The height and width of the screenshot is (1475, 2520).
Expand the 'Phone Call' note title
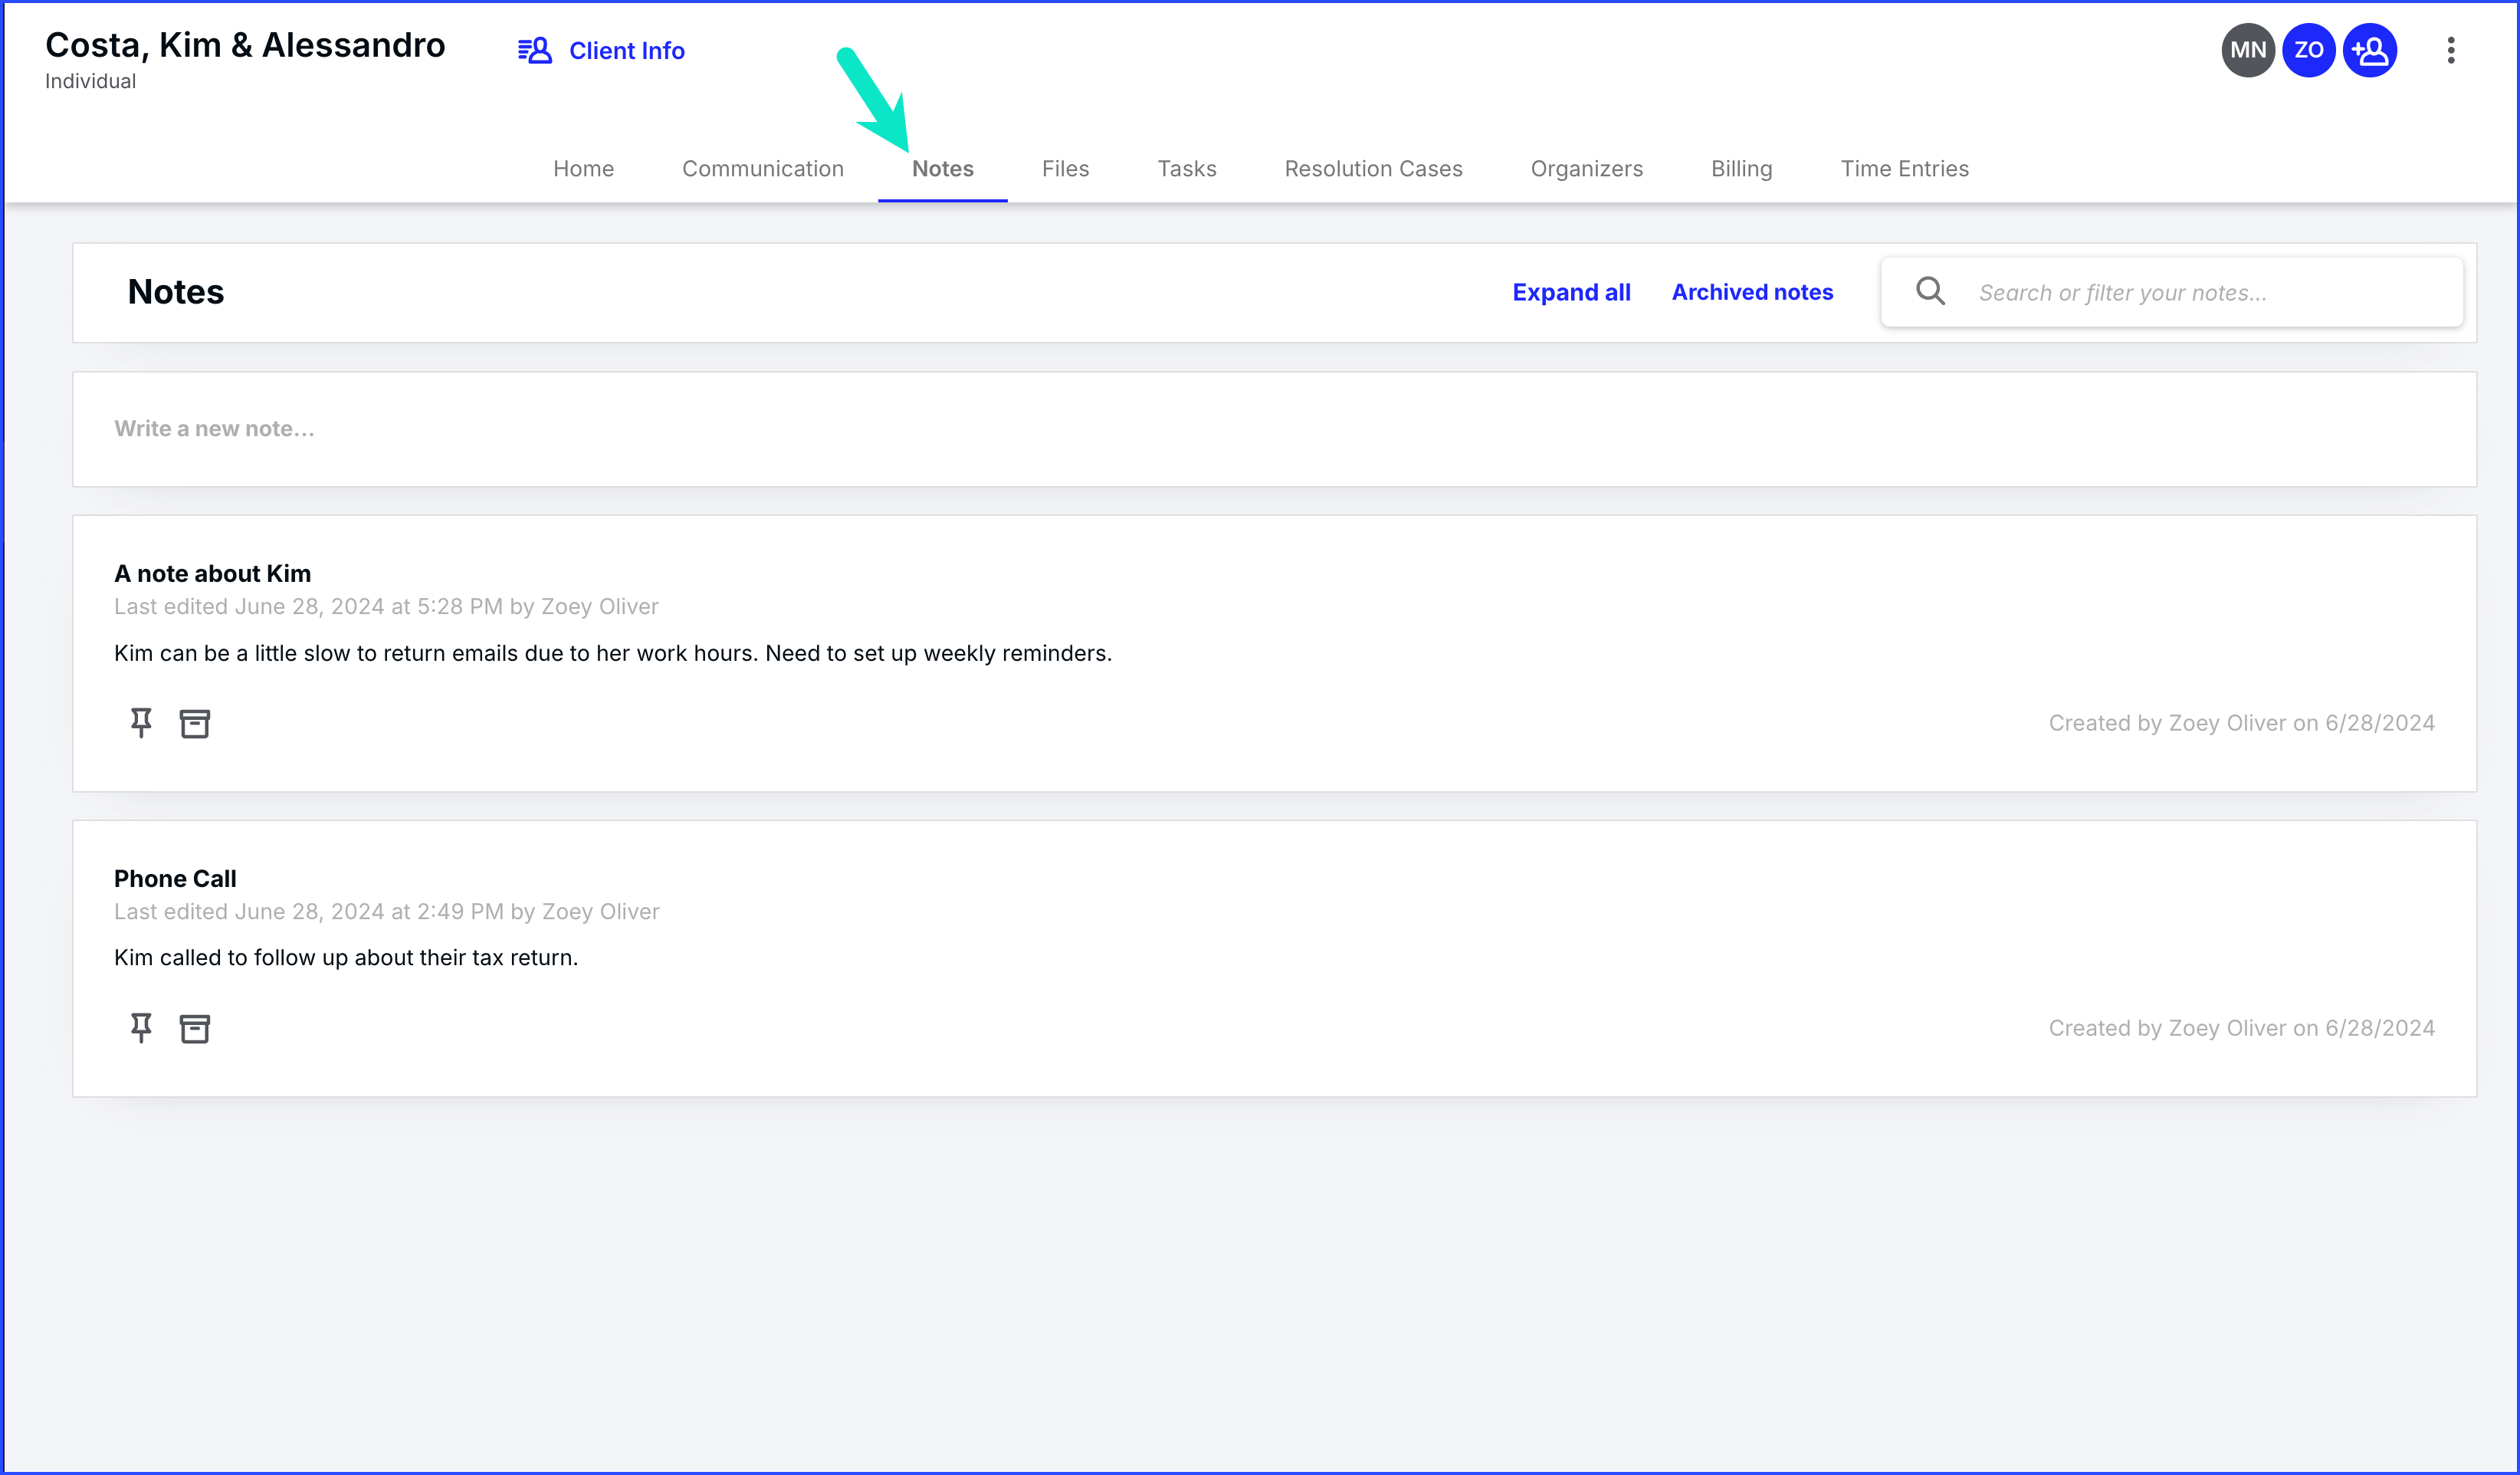point(175,878)
